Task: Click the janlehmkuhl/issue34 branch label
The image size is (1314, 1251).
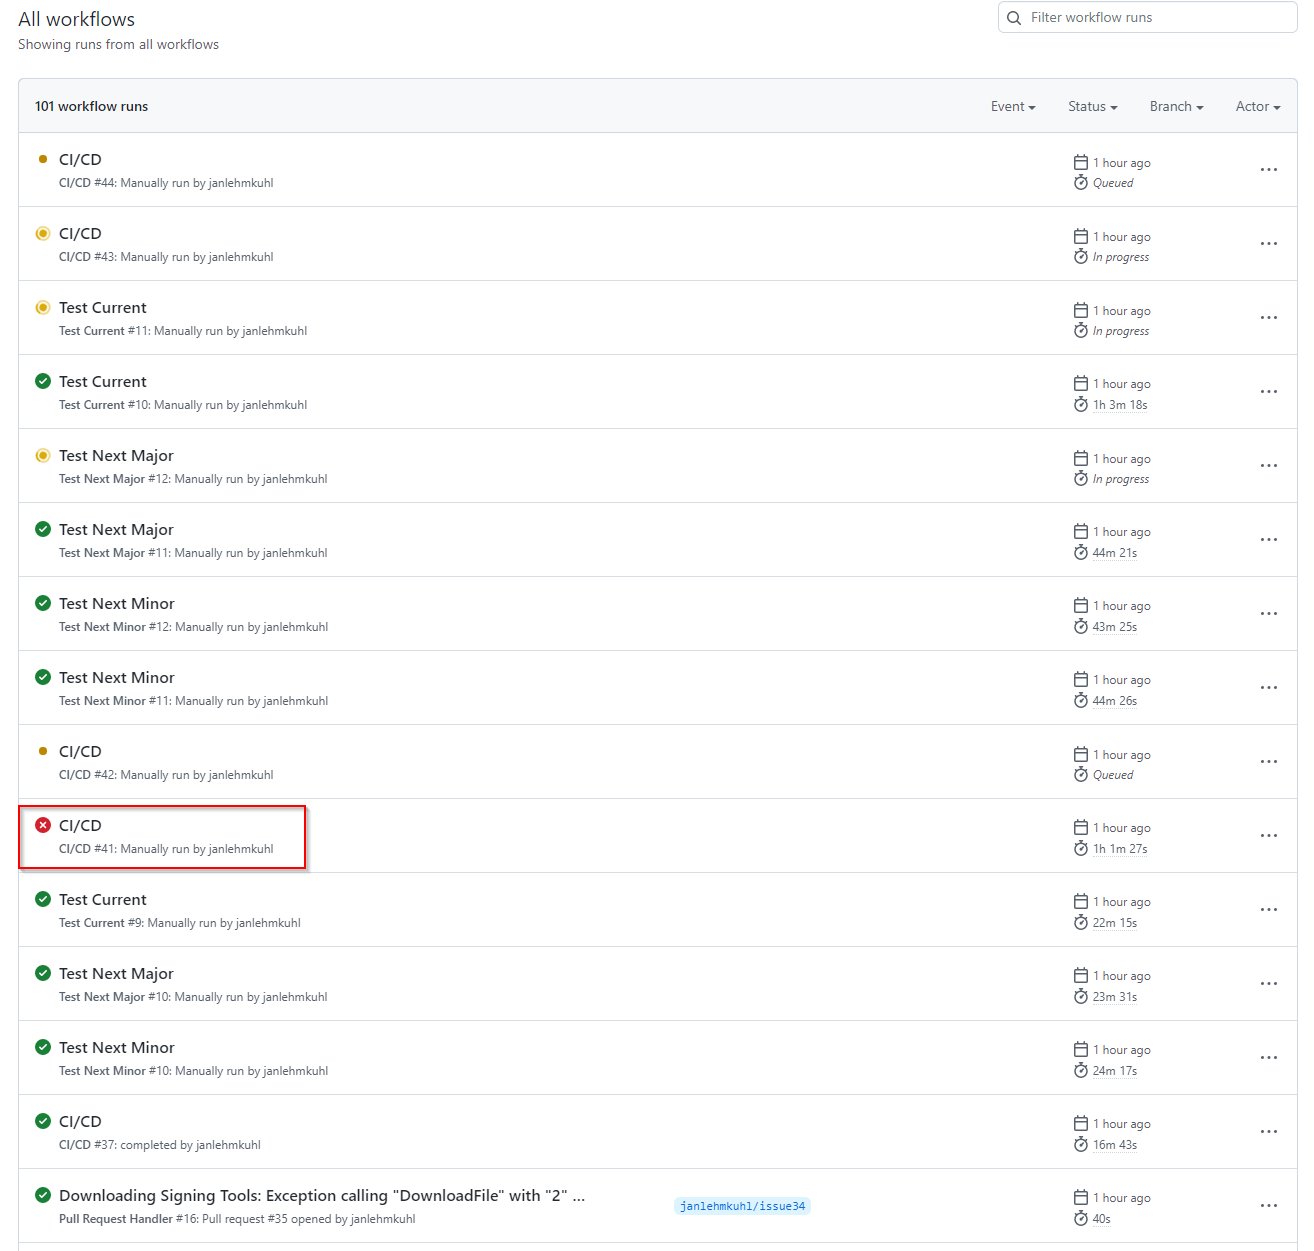Action: (742, 1206)
